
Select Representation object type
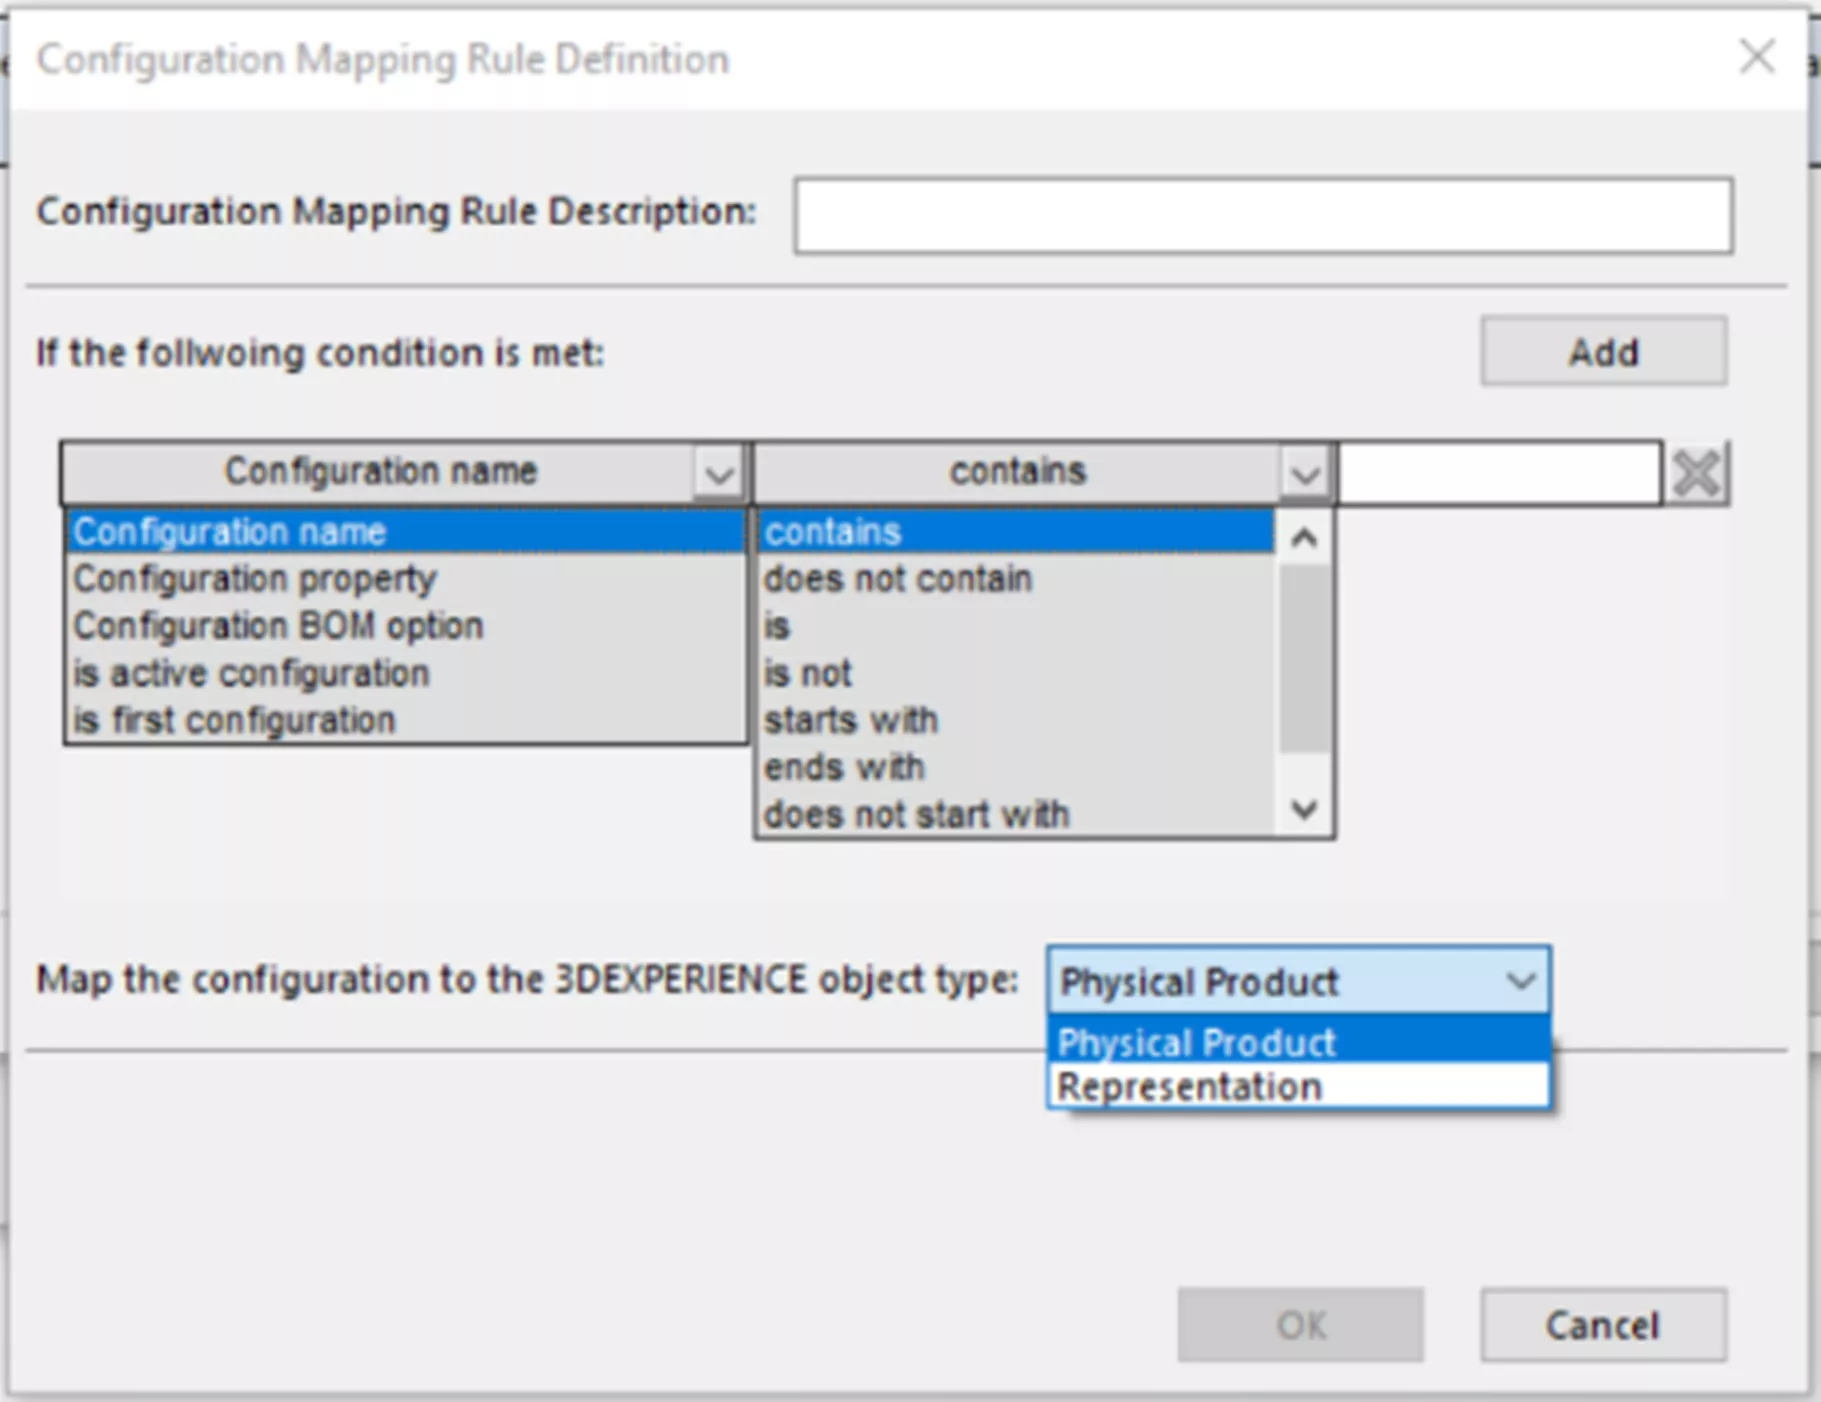tap(1299, 1086)
